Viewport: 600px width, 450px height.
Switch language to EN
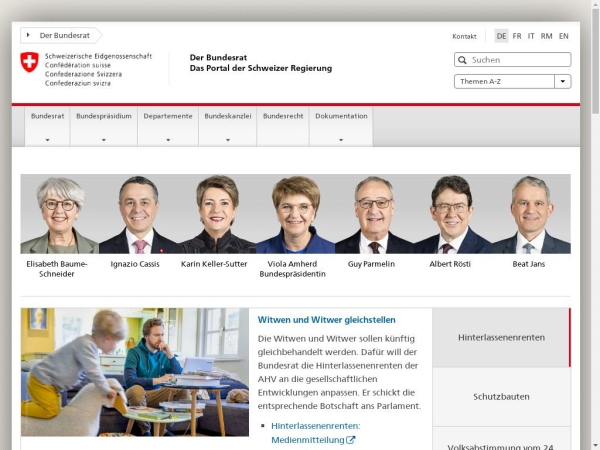[563, 36]
